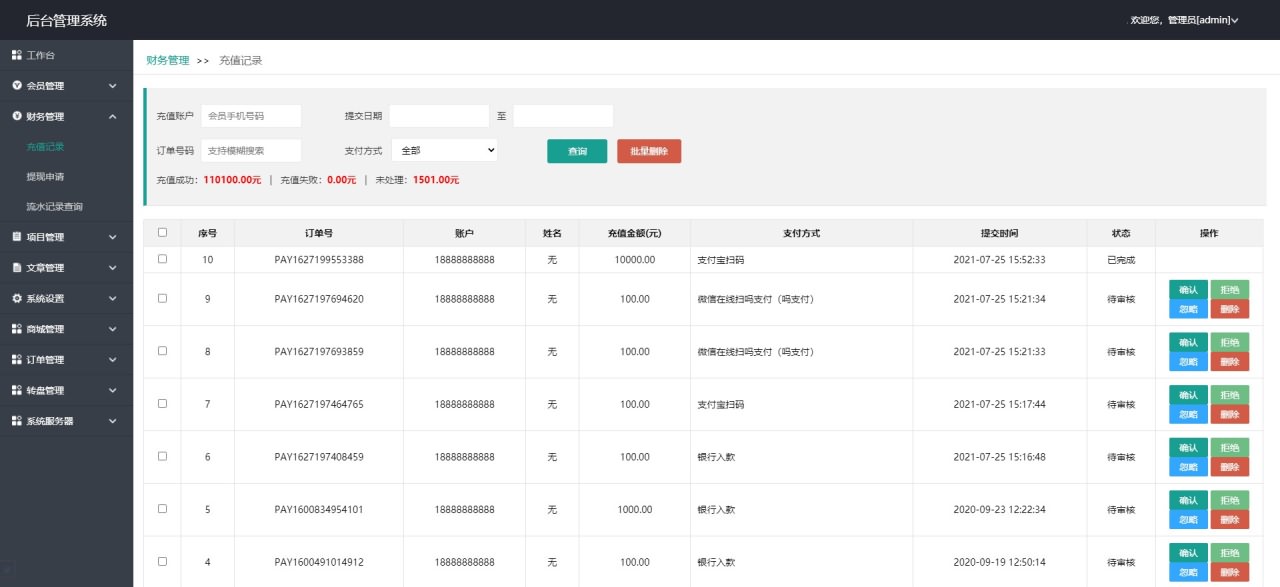
Task: Click the 查询 search button
Action: click(x=577, y=151)
